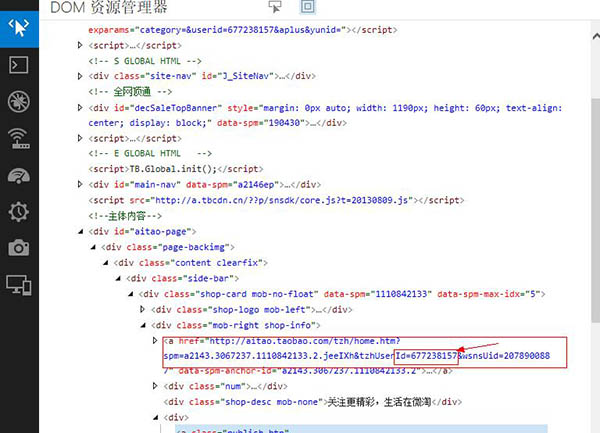Open the Console tool in the sidebar
The width and height of the screenshot is (600, 433).
point(18,65)
